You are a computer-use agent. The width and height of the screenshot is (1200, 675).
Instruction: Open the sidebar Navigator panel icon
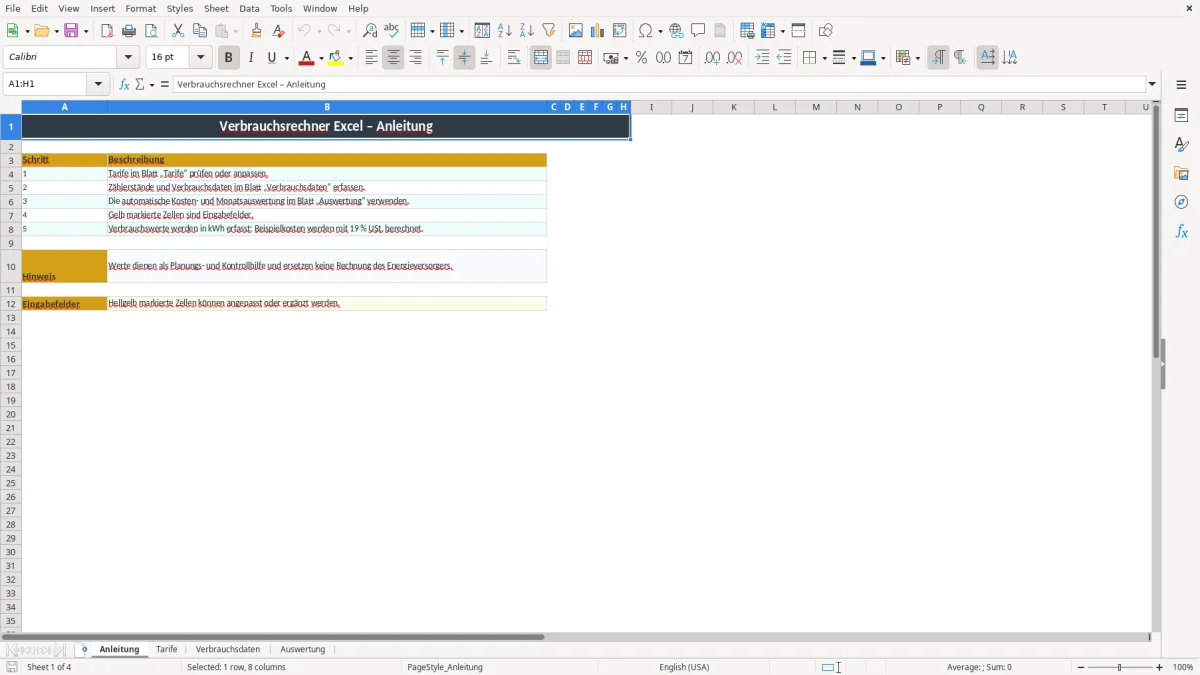pyautogui.click(x=1181, y=202)
